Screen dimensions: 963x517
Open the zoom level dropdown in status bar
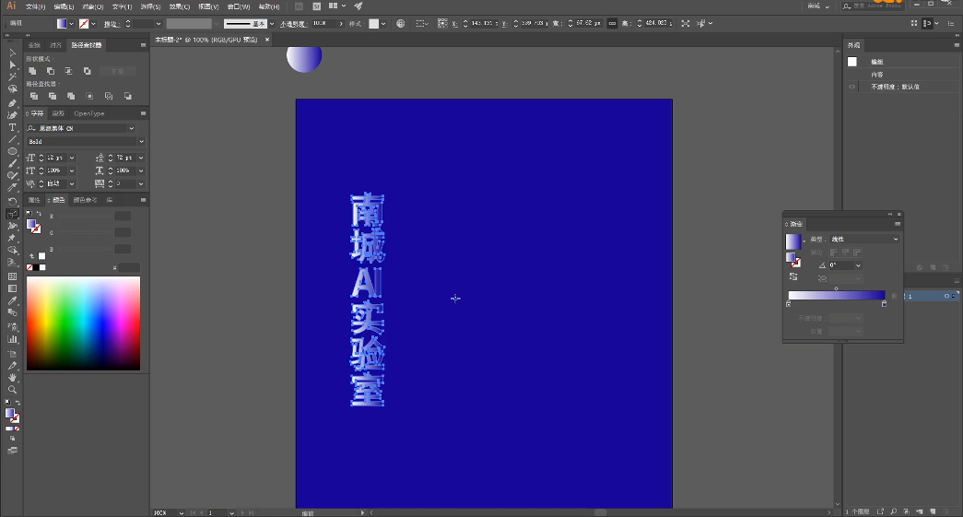tap(181, 513)
